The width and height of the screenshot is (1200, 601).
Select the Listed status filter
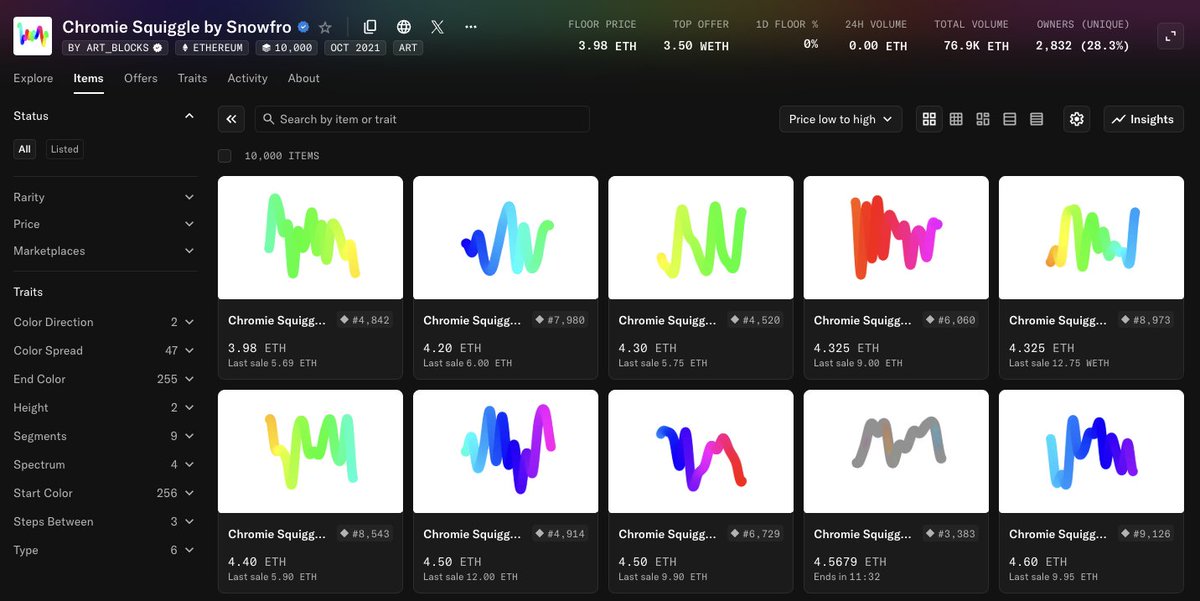coord(65,149)
